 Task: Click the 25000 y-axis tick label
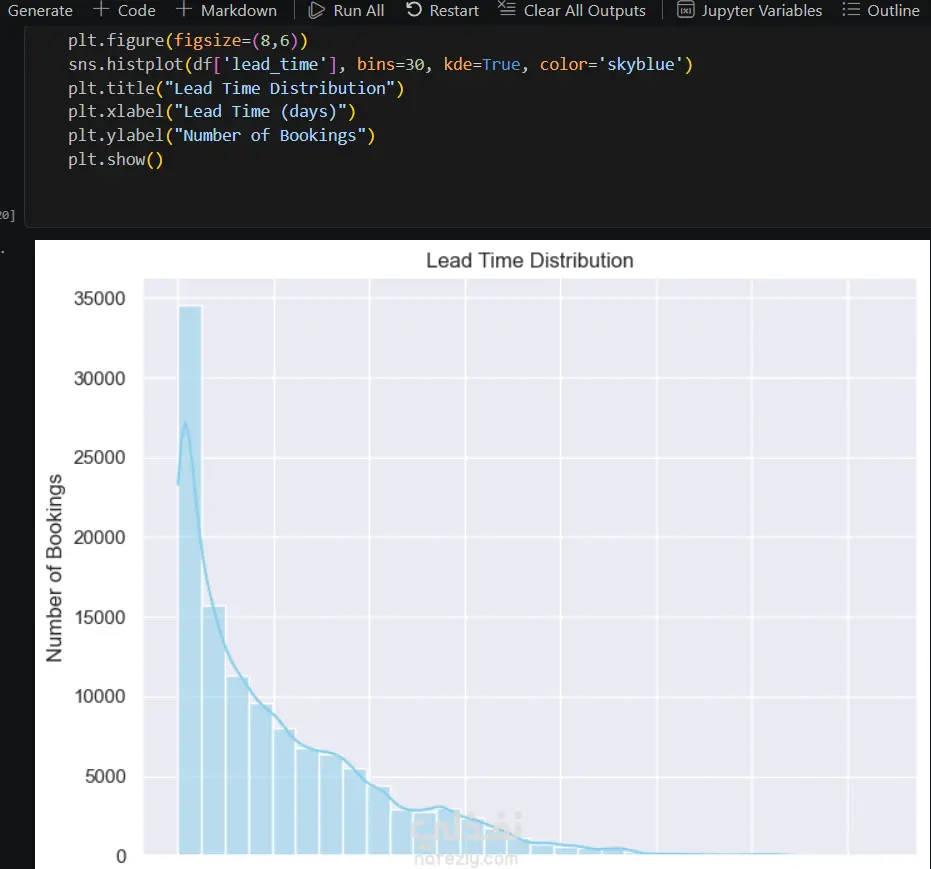[x=99, y=458]
